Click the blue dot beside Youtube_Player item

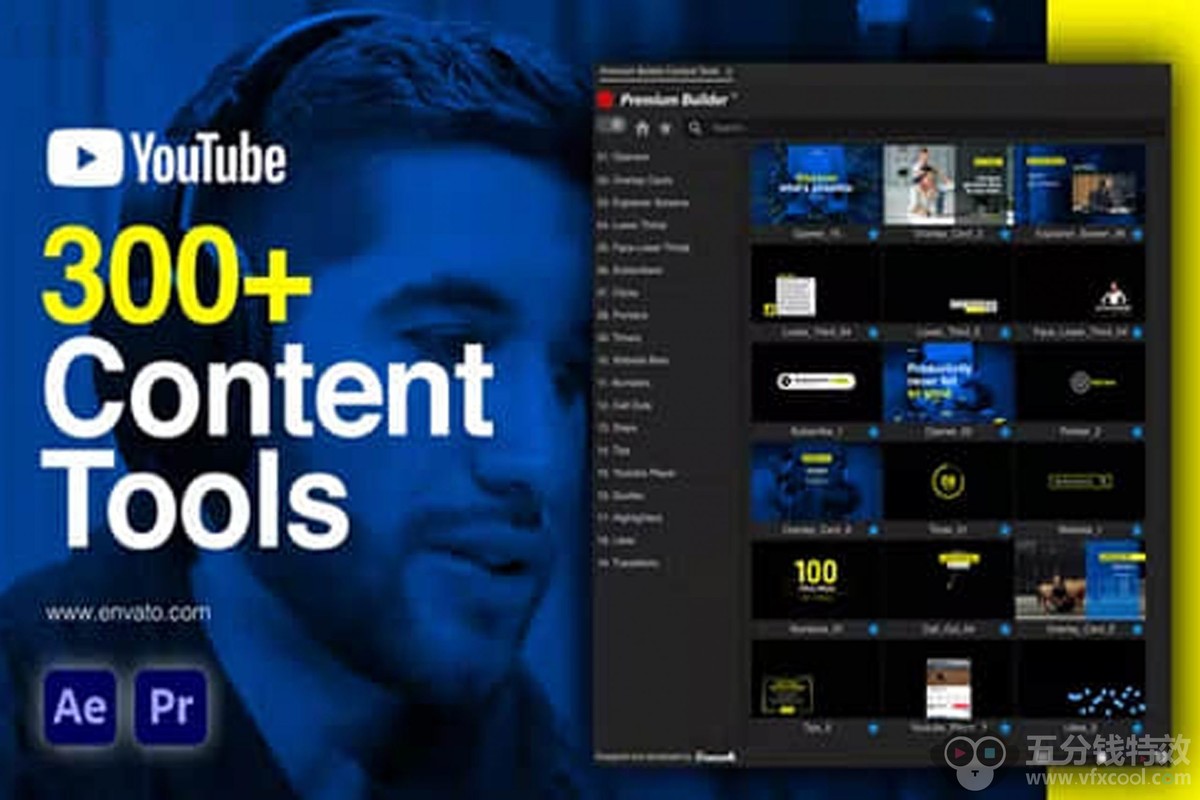tap(1005, 728)
